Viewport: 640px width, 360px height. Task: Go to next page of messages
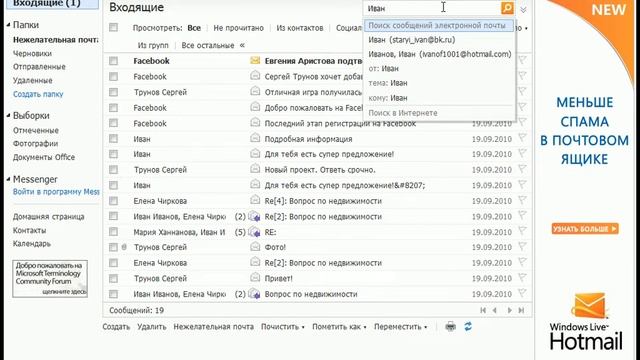(x=509, y=310)
